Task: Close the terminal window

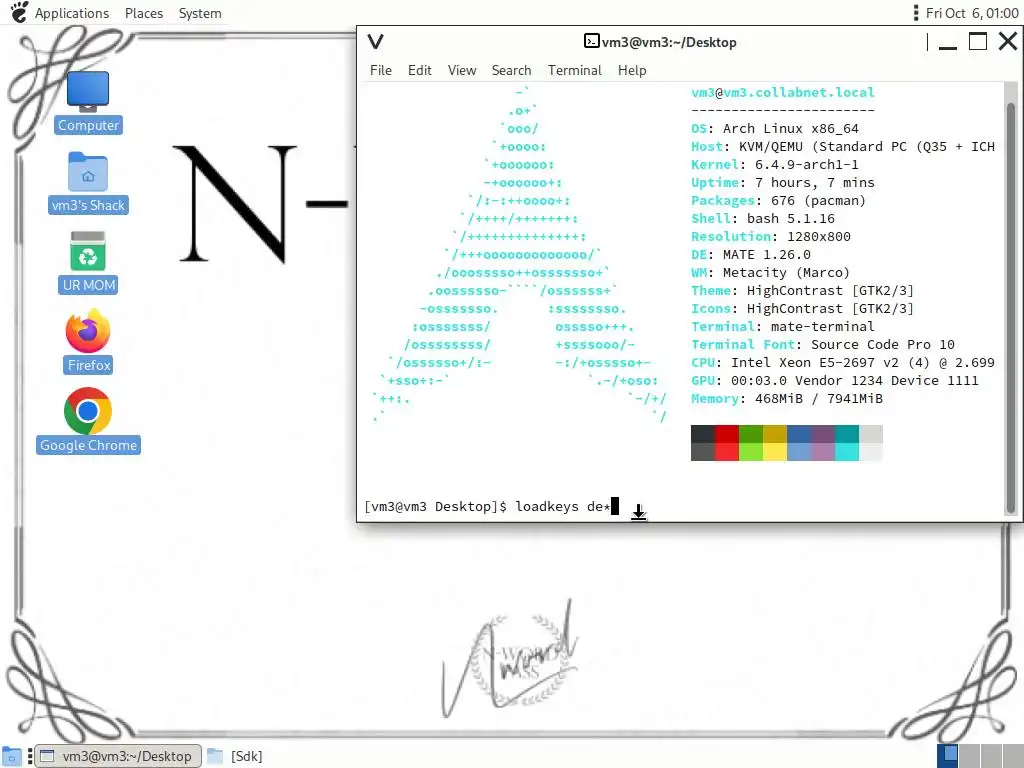Action: coord(1008,42)
